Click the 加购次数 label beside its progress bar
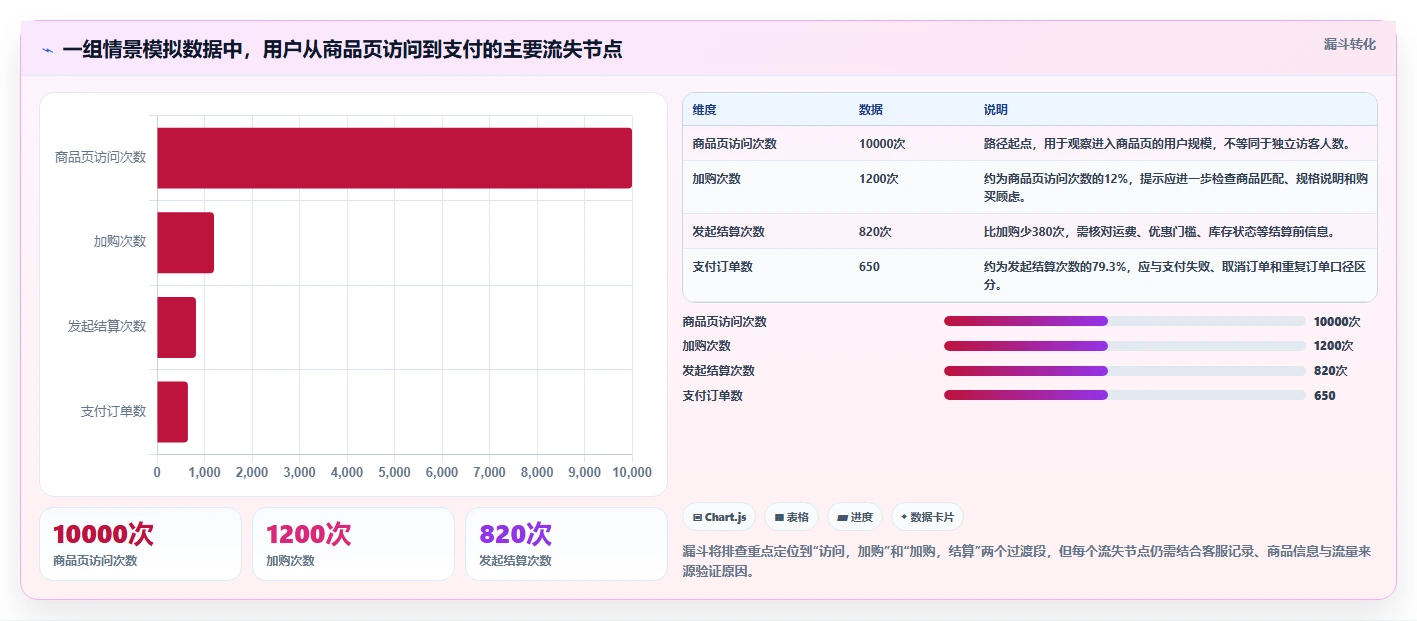The width and height of the screenshot is (1417, 621). tap(706, 346)
